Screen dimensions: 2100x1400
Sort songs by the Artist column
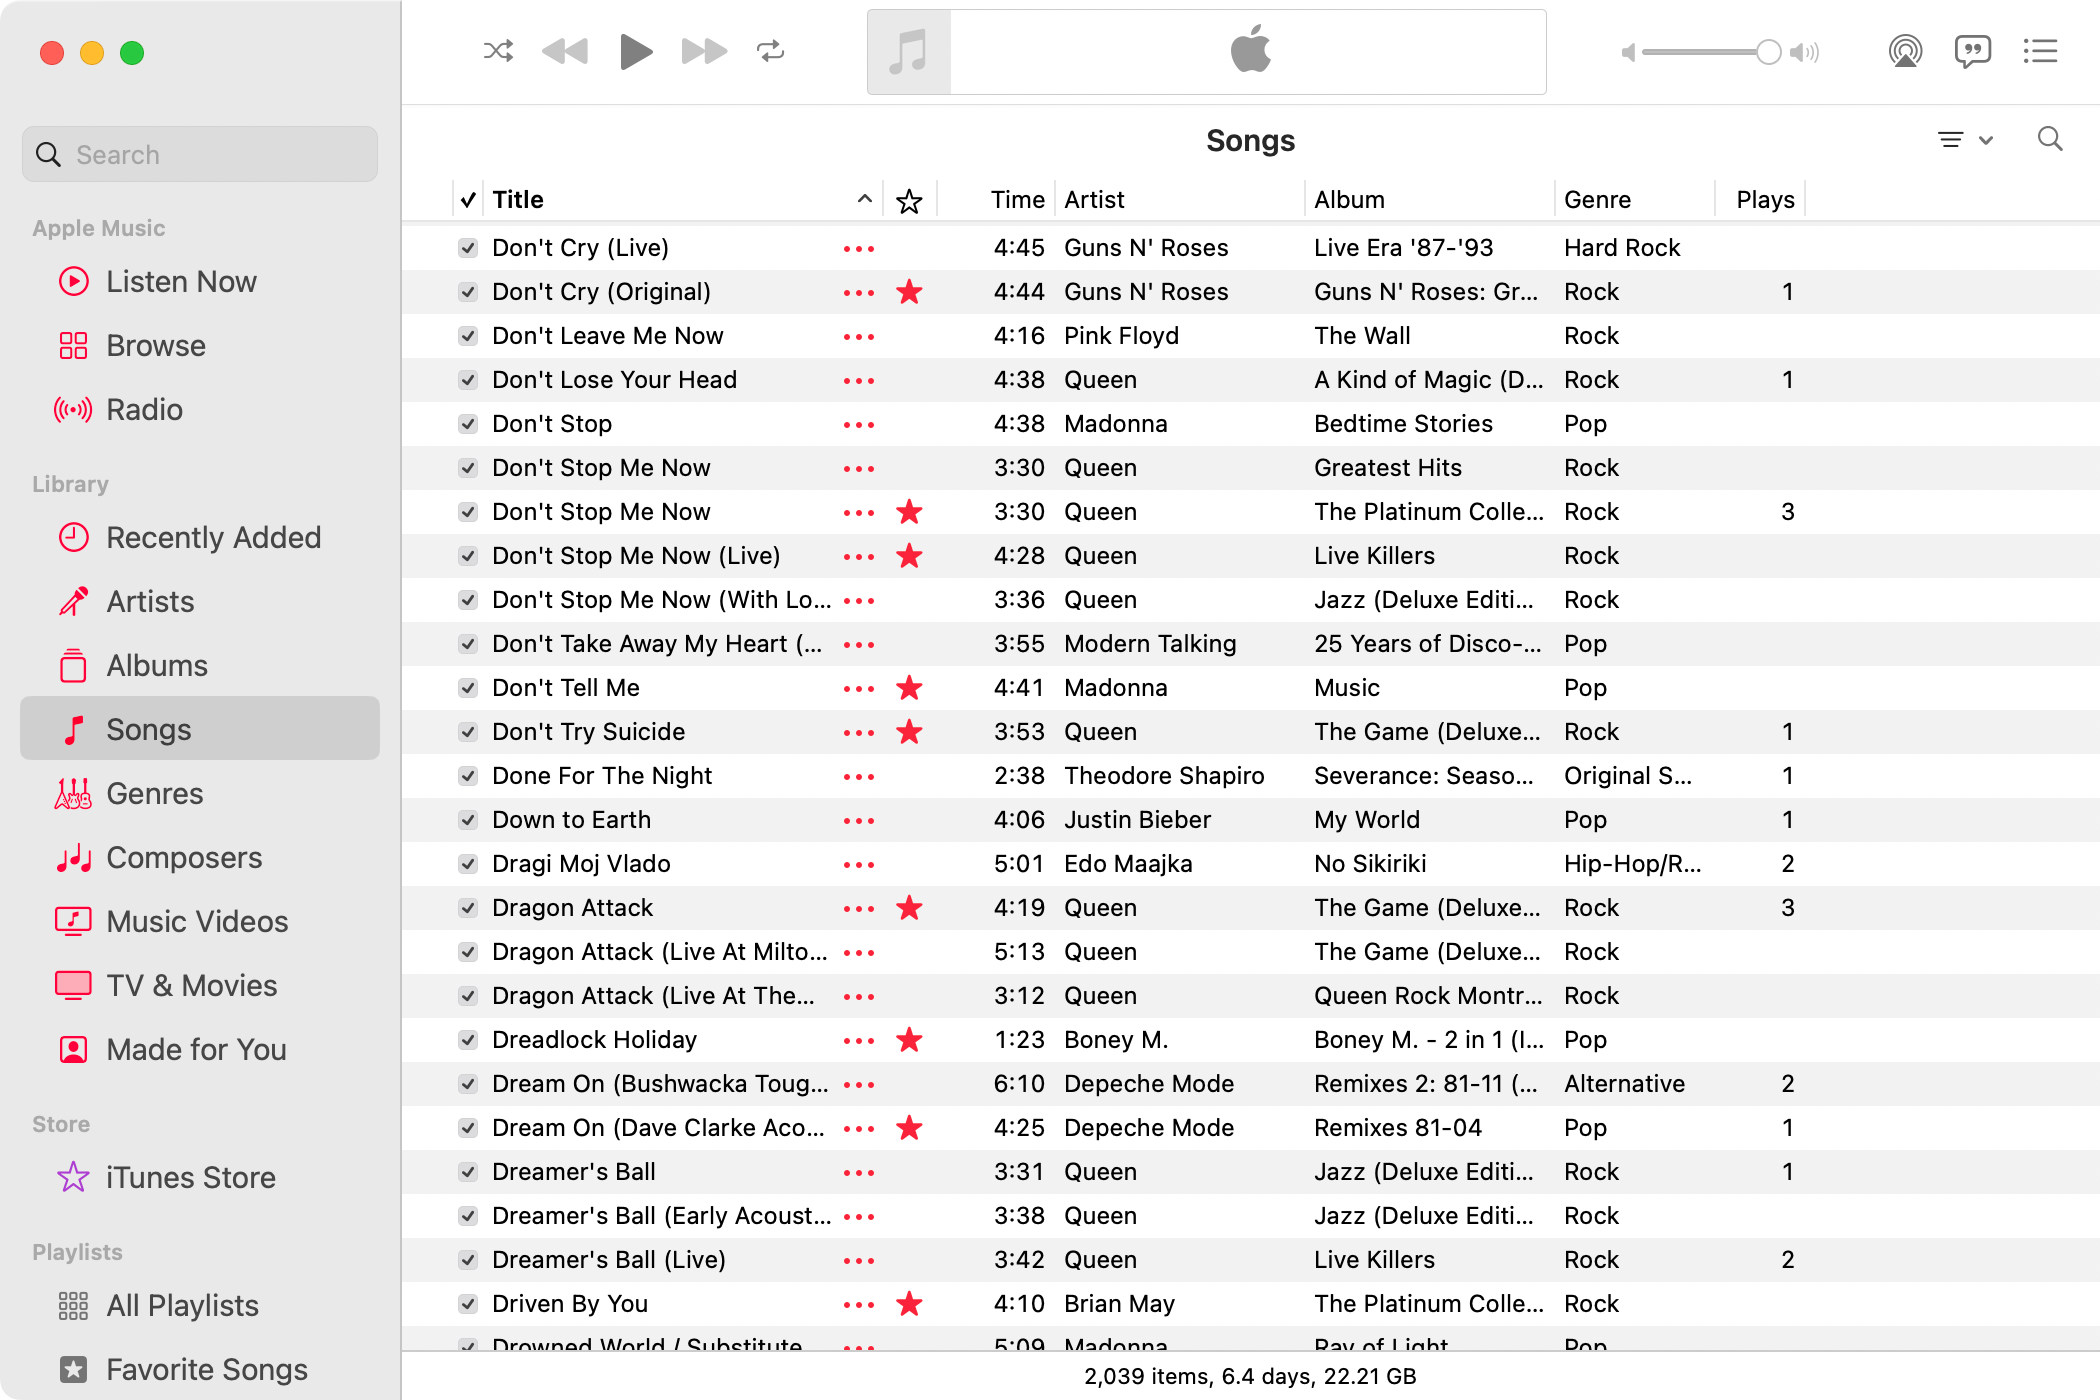(1094, 199)
